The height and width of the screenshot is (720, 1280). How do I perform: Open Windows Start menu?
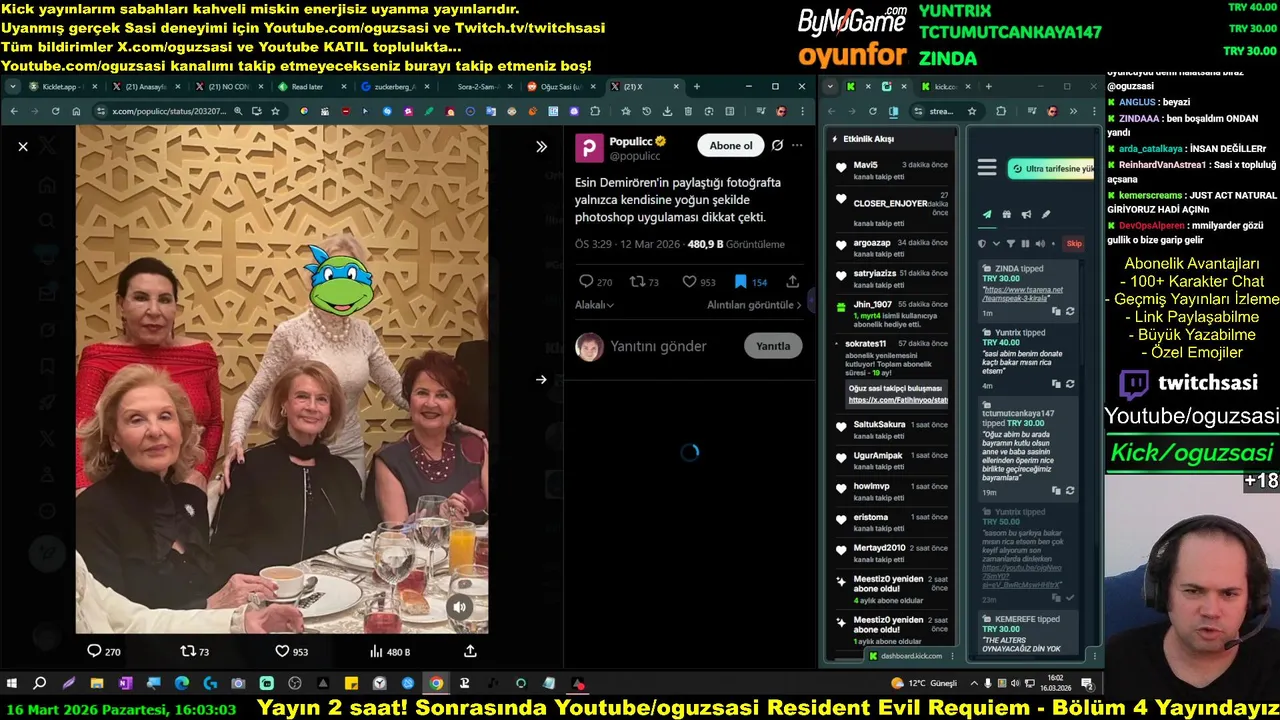12,684
